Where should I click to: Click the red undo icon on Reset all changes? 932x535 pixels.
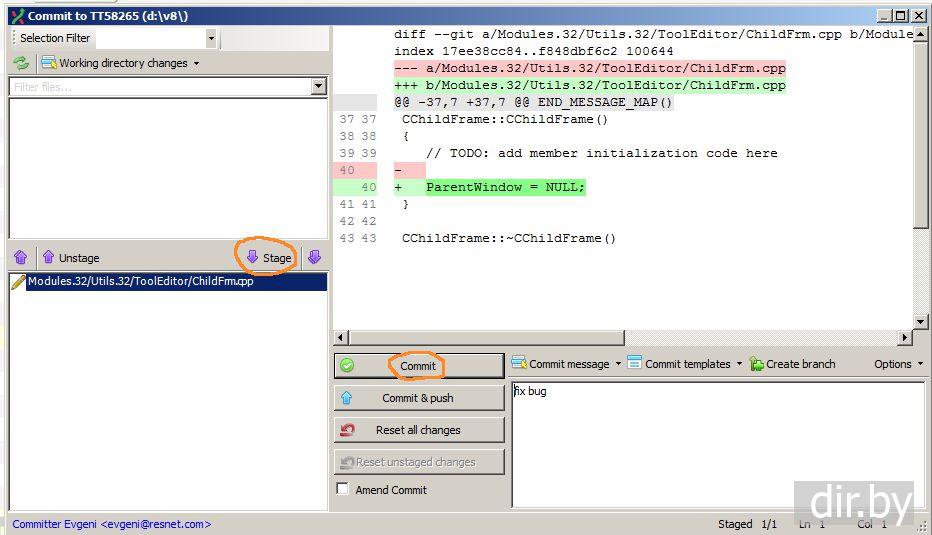[x=347, y=430]
